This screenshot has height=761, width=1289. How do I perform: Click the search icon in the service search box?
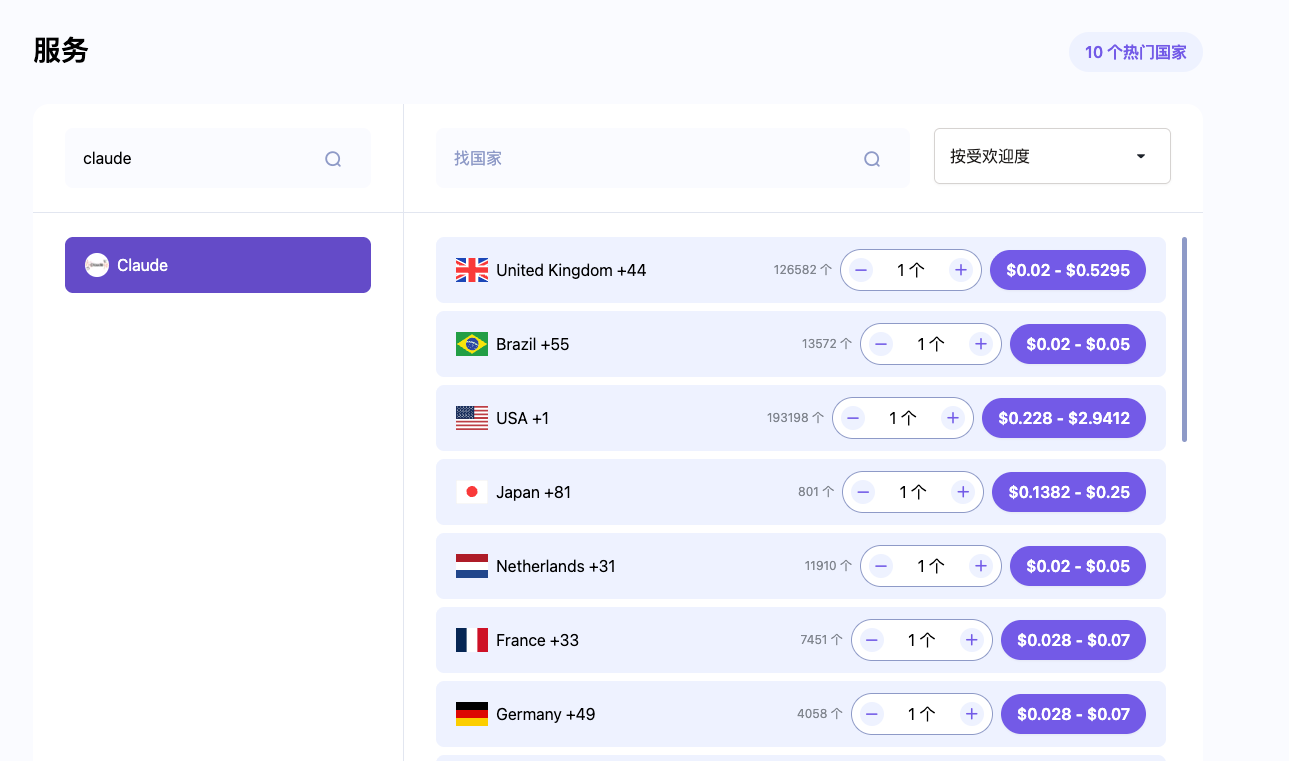click(x=333, y=159)
